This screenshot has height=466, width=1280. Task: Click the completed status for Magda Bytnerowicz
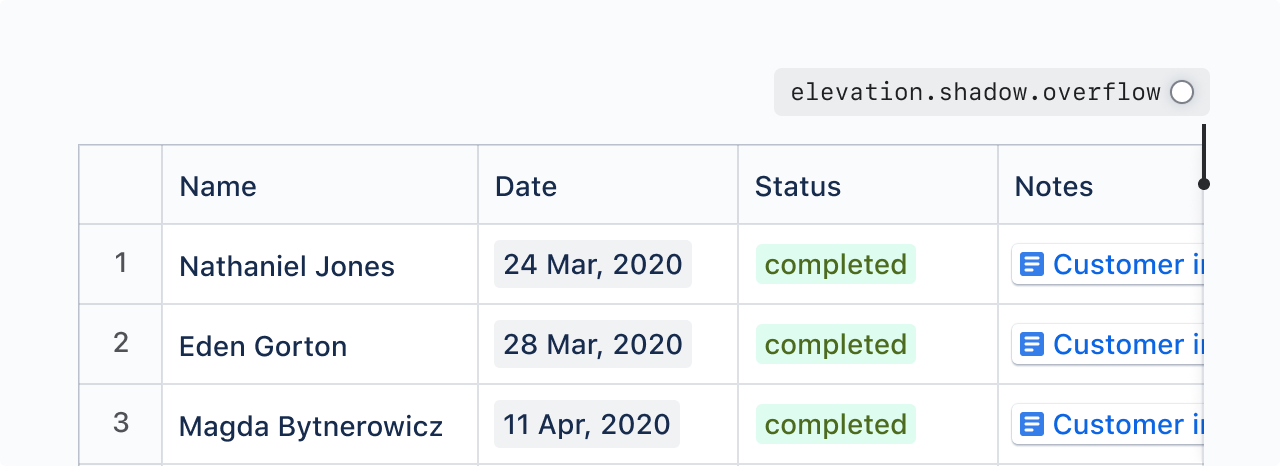836,425
